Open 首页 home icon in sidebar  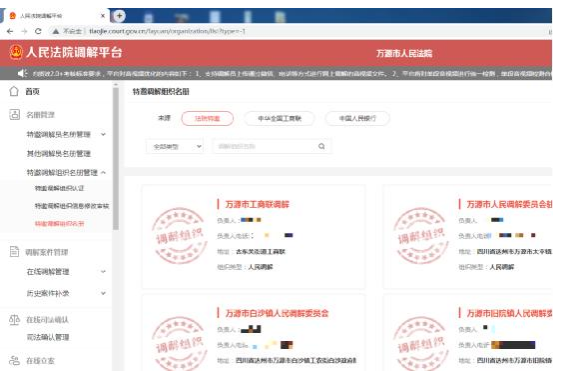coord(14,91)
